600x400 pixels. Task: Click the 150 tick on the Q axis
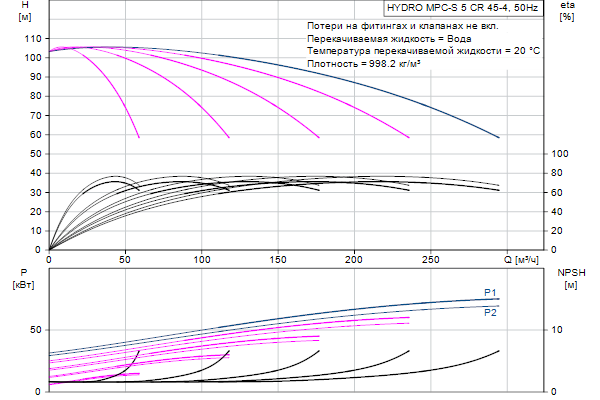[278, 260]
